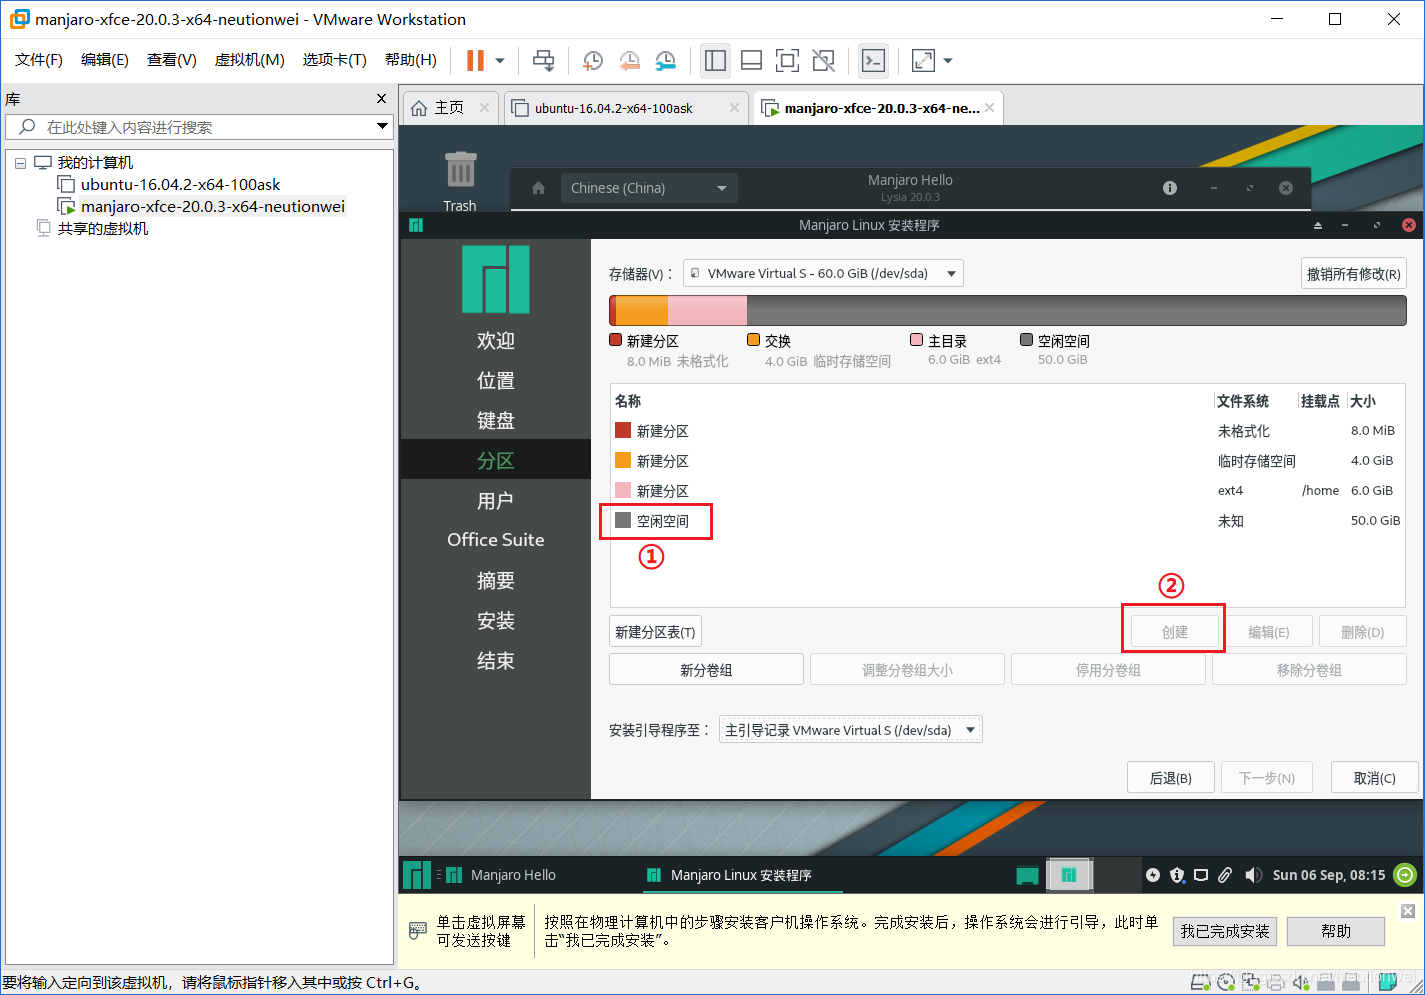Click the 新建分区表(T) button
1425x995 pixels.
click(x=655, y=632)
